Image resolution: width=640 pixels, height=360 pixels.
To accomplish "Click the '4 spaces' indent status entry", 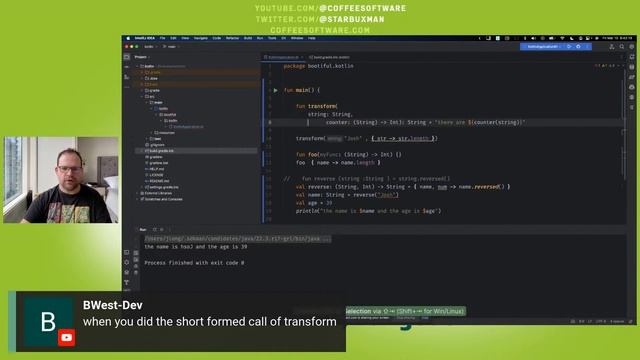I will [x=617, y=322].
